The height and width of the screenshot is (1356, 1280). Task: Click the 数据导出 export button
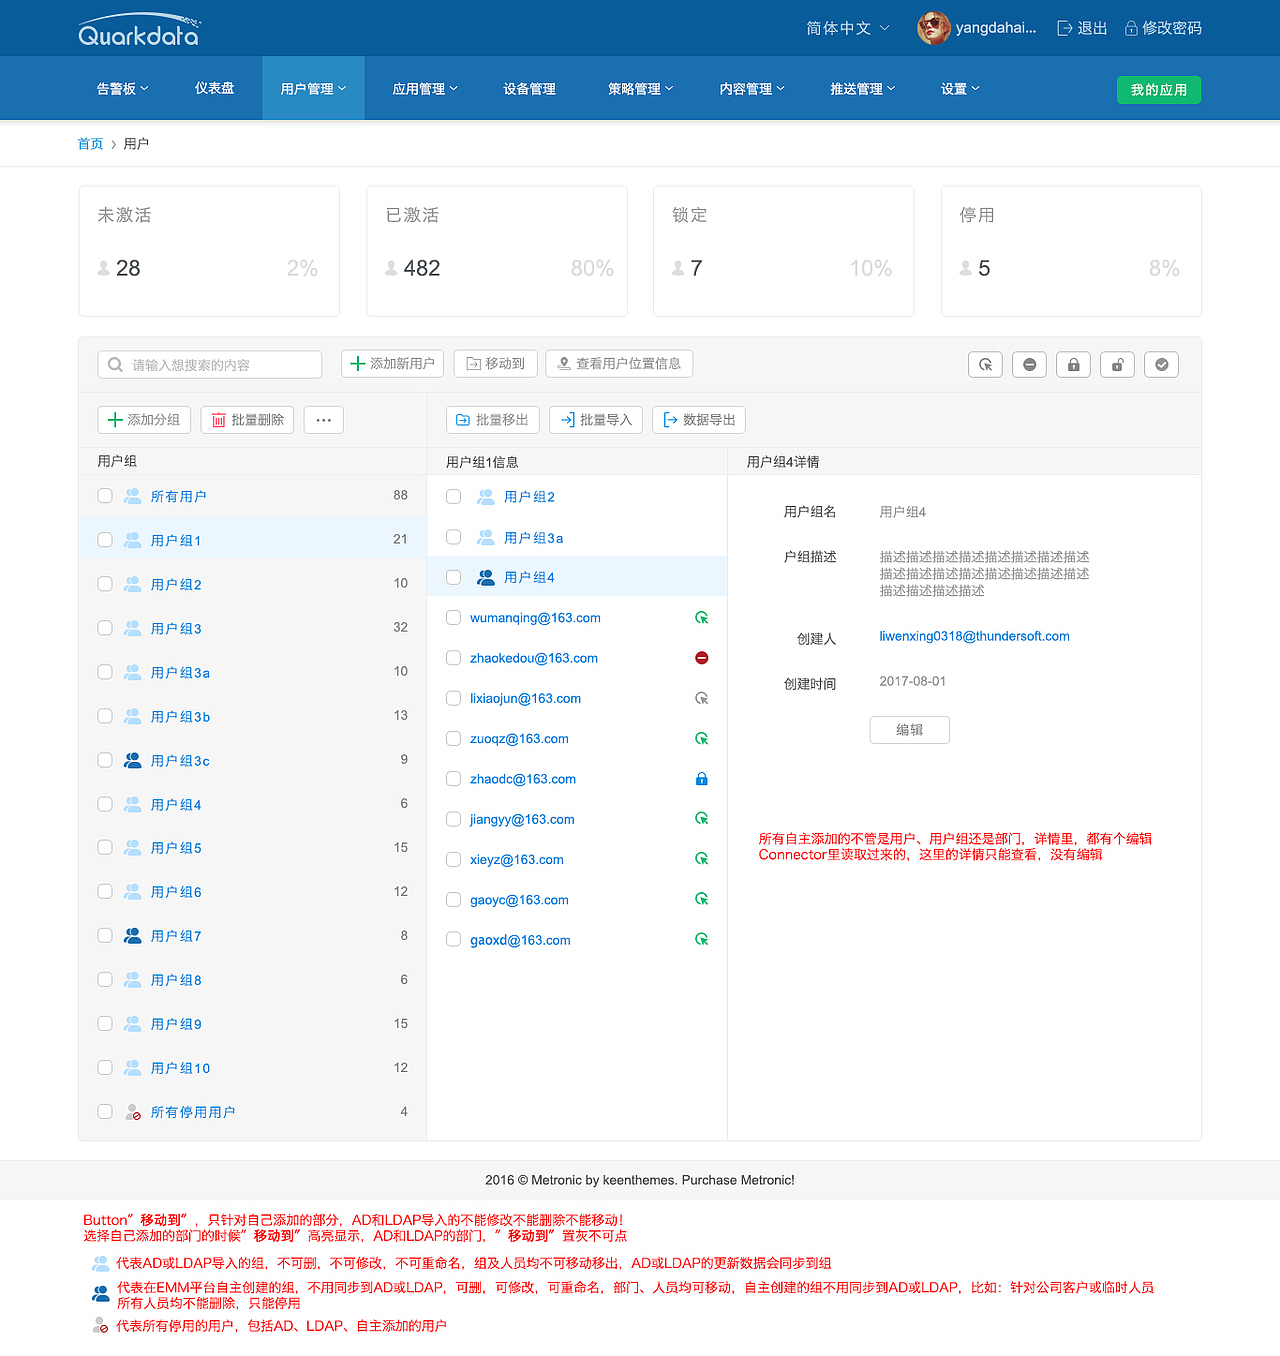(699, 420)
